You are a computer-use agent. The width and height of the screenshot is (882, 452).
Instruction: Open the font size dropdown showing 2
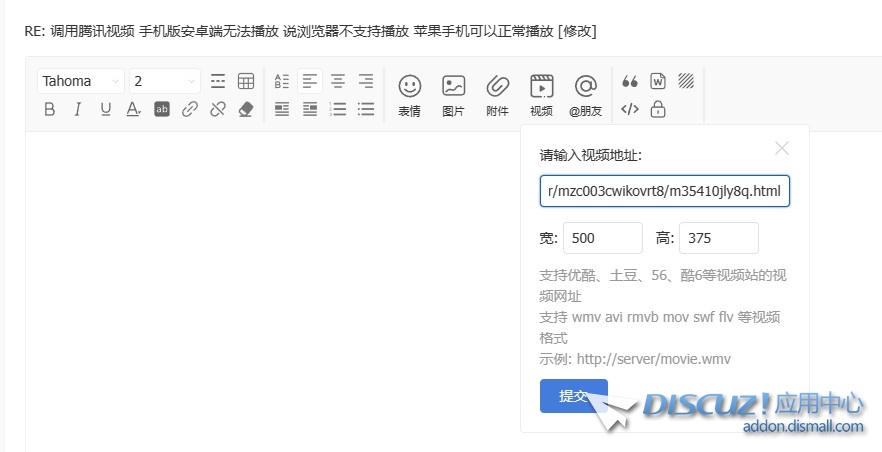click(x=165, y=81)
